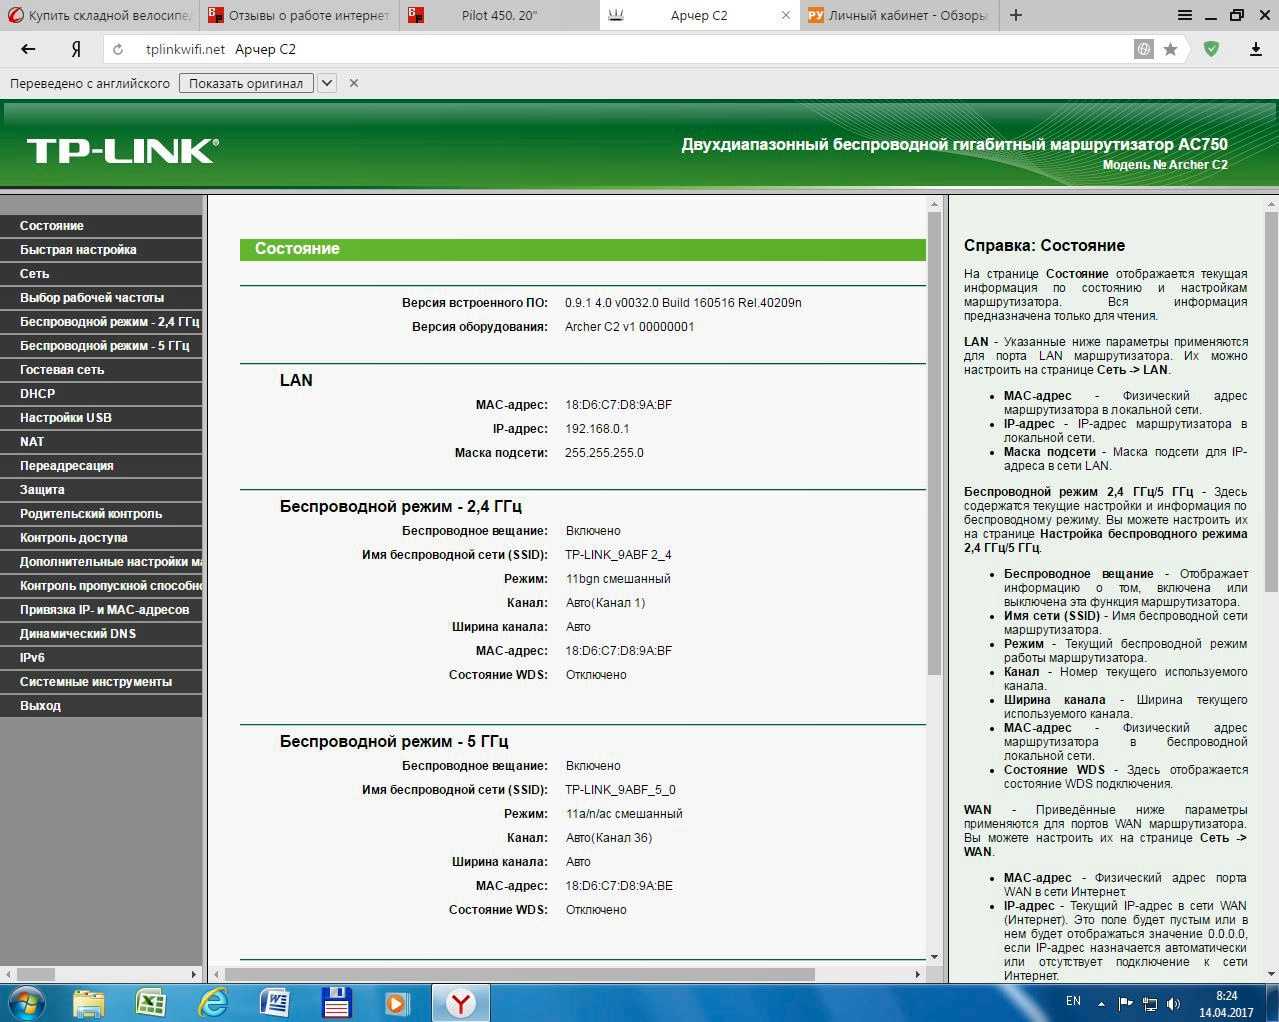Viewport: 1279px width, 1022px height.
Task: Open the Состояние menu item
Action: coord(101,226)
